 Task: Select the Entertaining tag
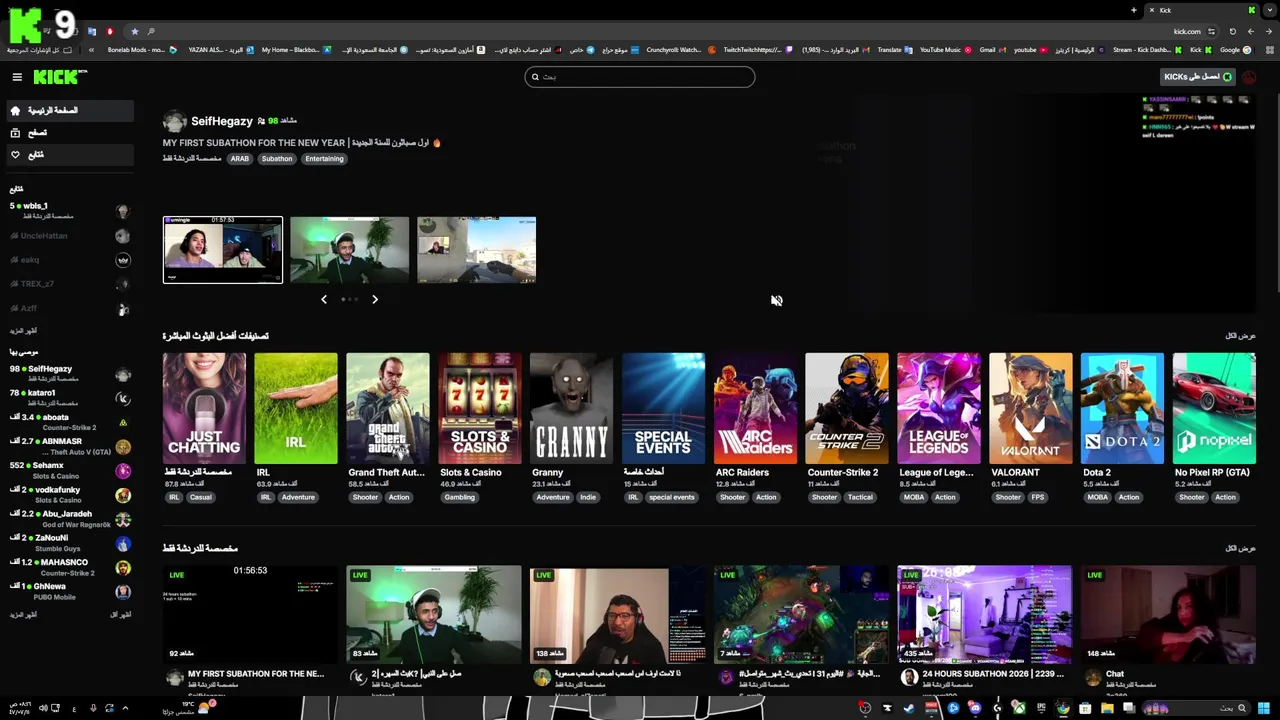[324, 159]
